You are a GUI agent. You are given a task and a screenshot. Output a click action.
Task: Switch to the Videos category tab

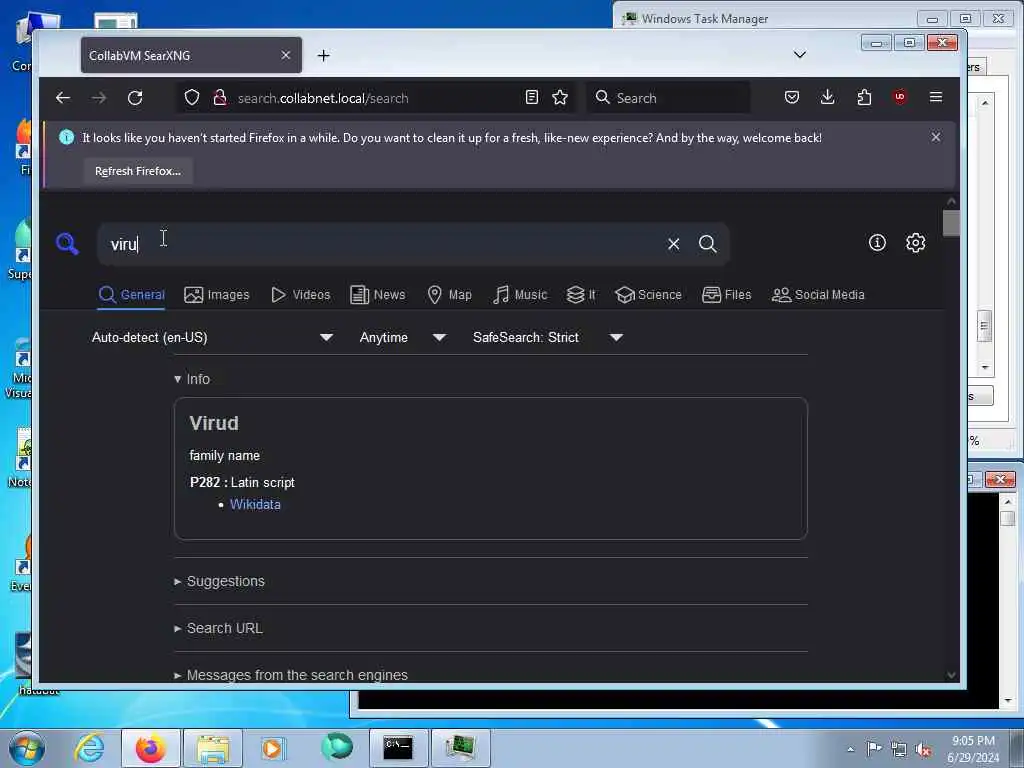click(x=300, y=295)
